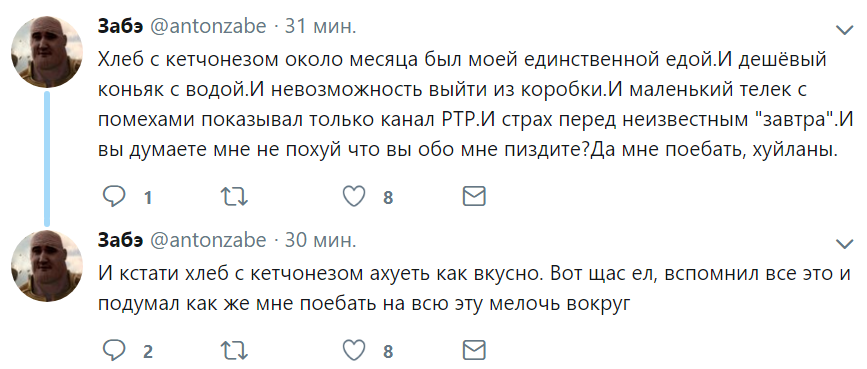Image resolution: width=867 pixels, height=369 pixels.
Task: Open Забэ profile name on second tweet
Action: pos(121,240)
